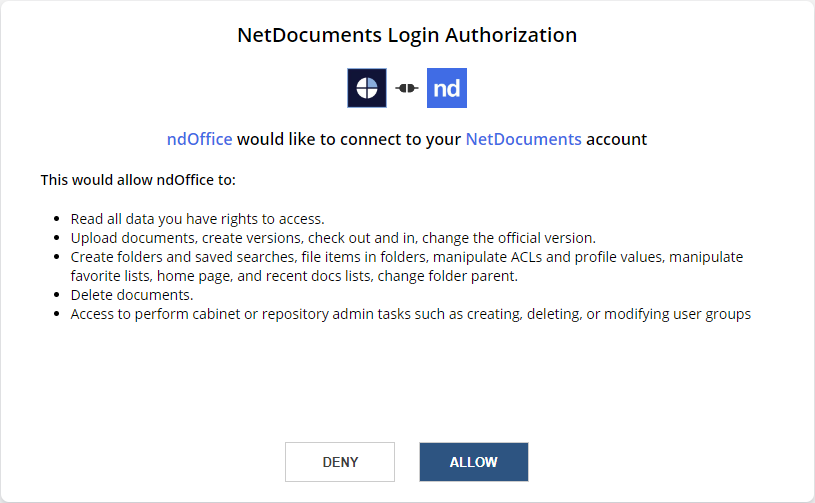
Task: Click the 'This would allow ndOffice to:' text
Action: (x=138, y=180)
